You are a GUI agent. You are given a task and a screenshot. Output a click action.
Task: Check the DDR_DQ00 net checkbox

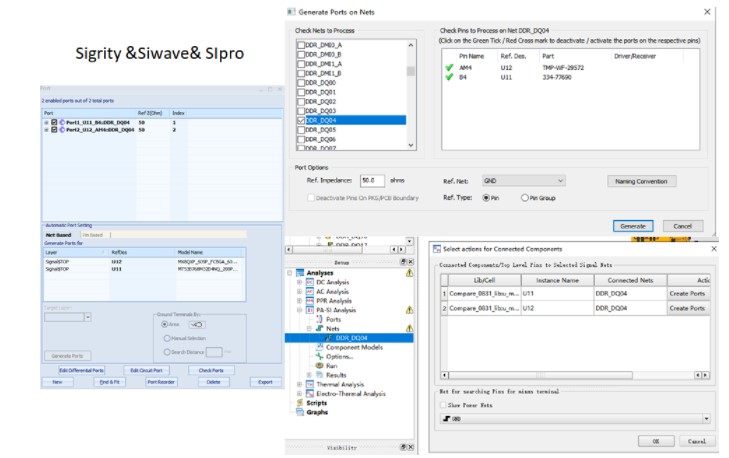click(x=301, y=83)
